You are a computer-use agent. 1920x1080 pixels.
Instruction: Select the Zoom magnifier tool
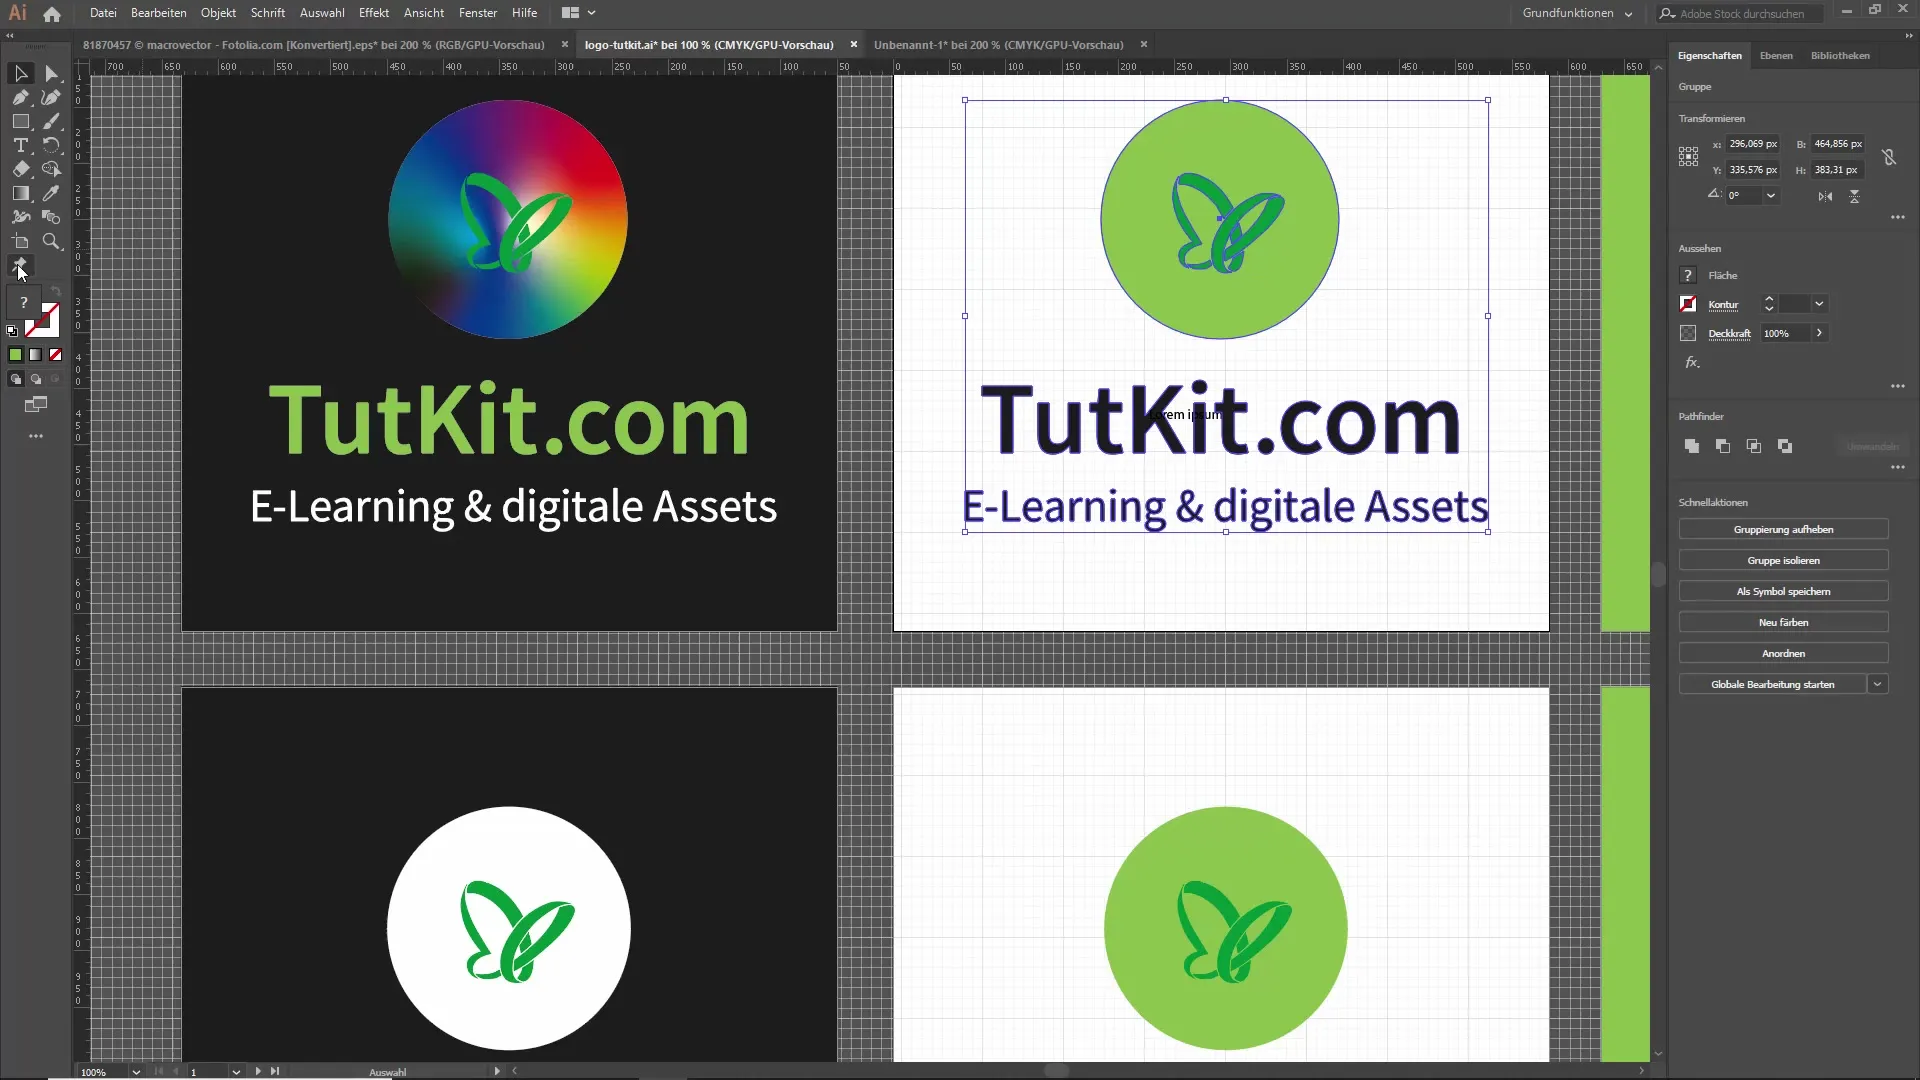point(51,241)
